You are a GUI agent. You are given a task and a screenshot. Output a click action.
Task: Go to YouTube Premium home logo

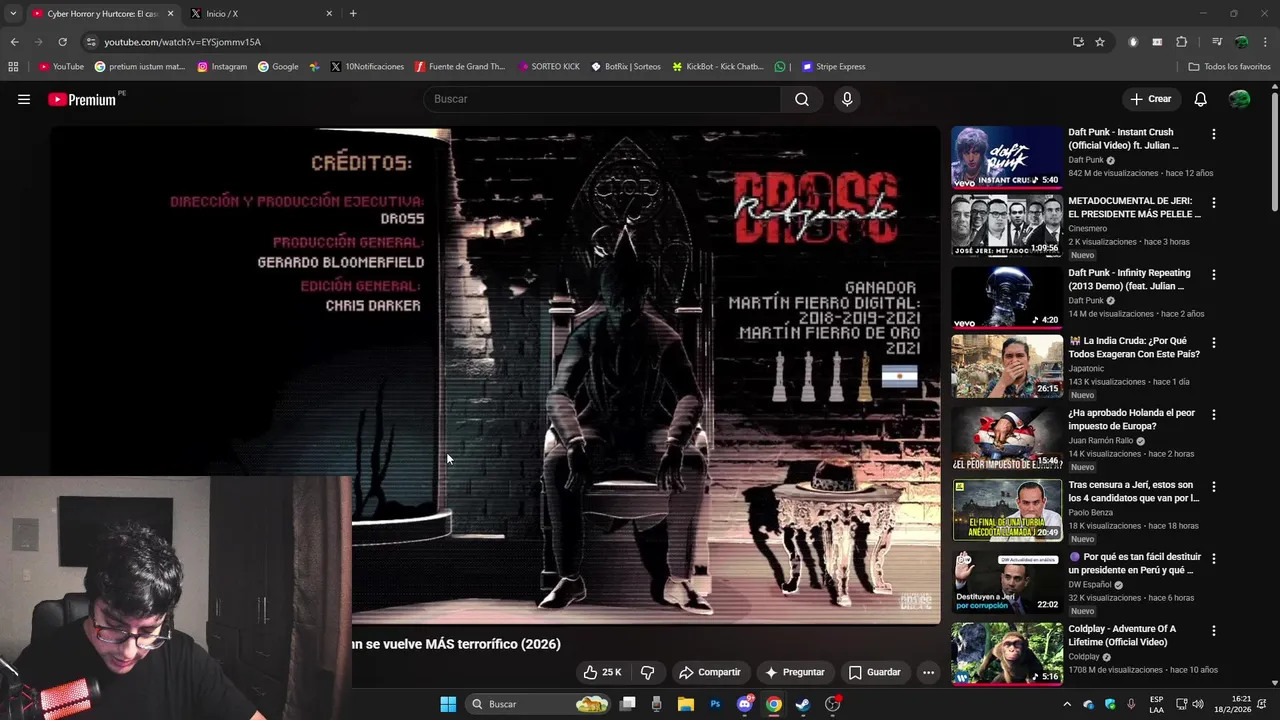coord(82,99)
